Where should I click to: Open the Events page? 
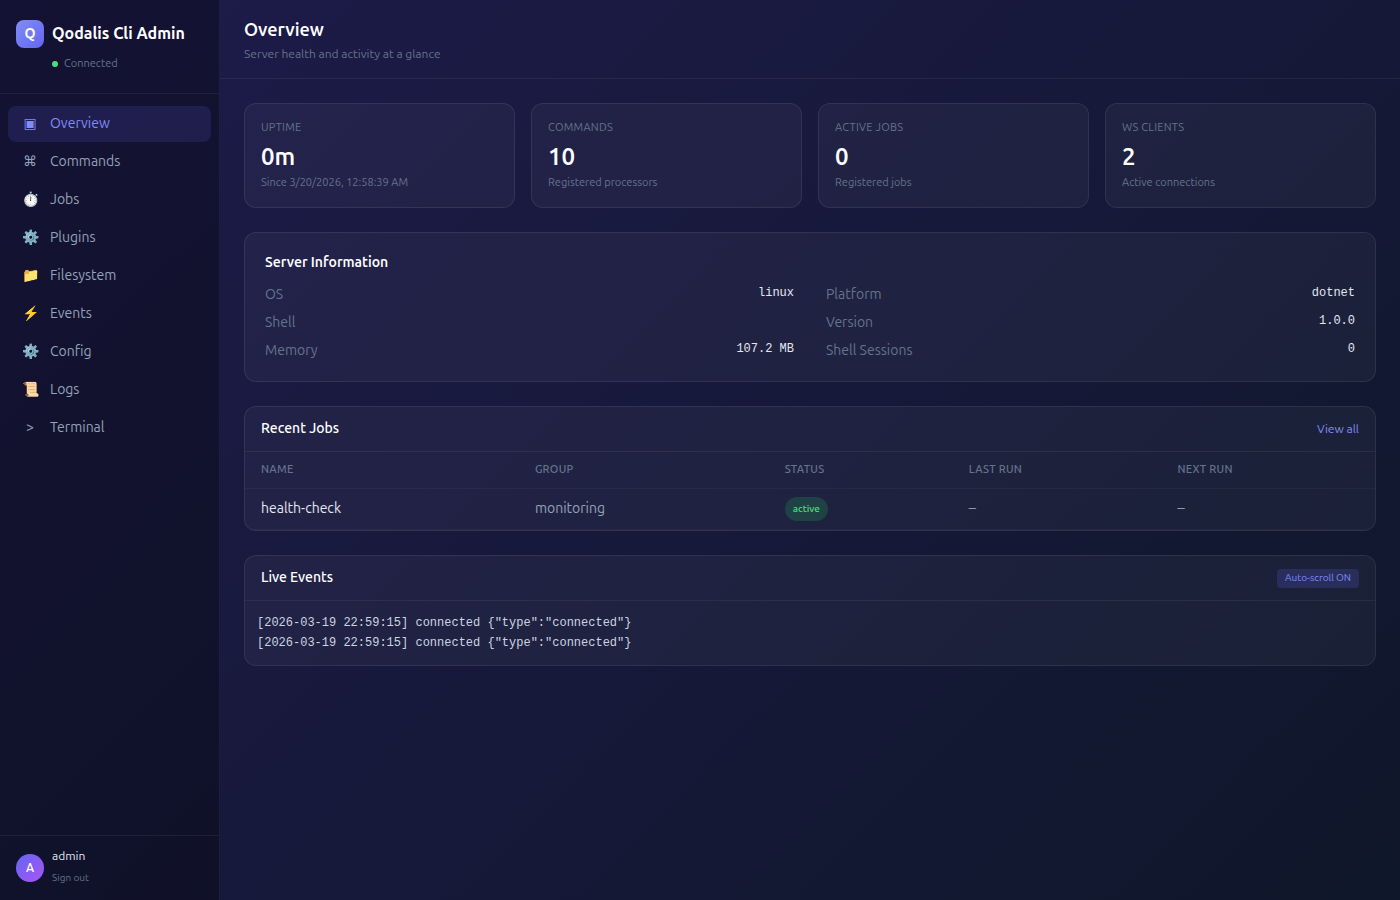click(x=109, y=313)
